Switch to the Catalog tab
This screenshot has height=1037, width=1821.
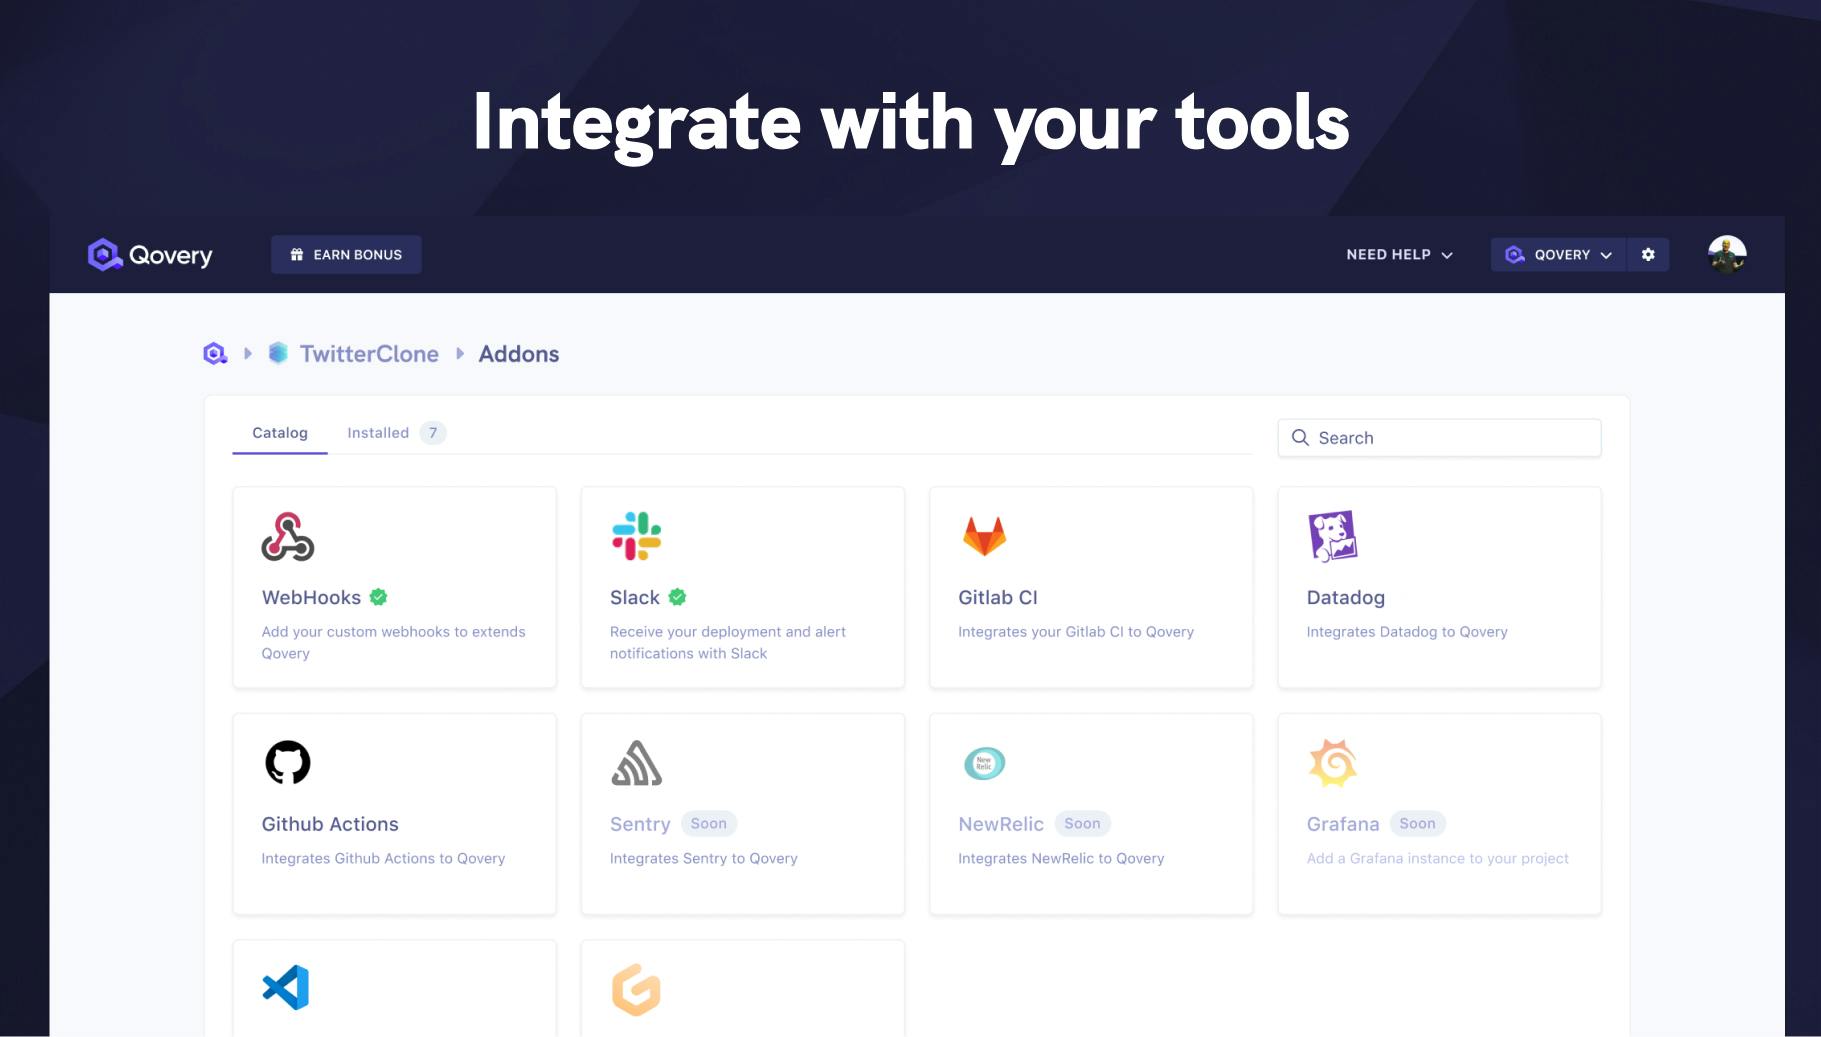coord(280,433)
